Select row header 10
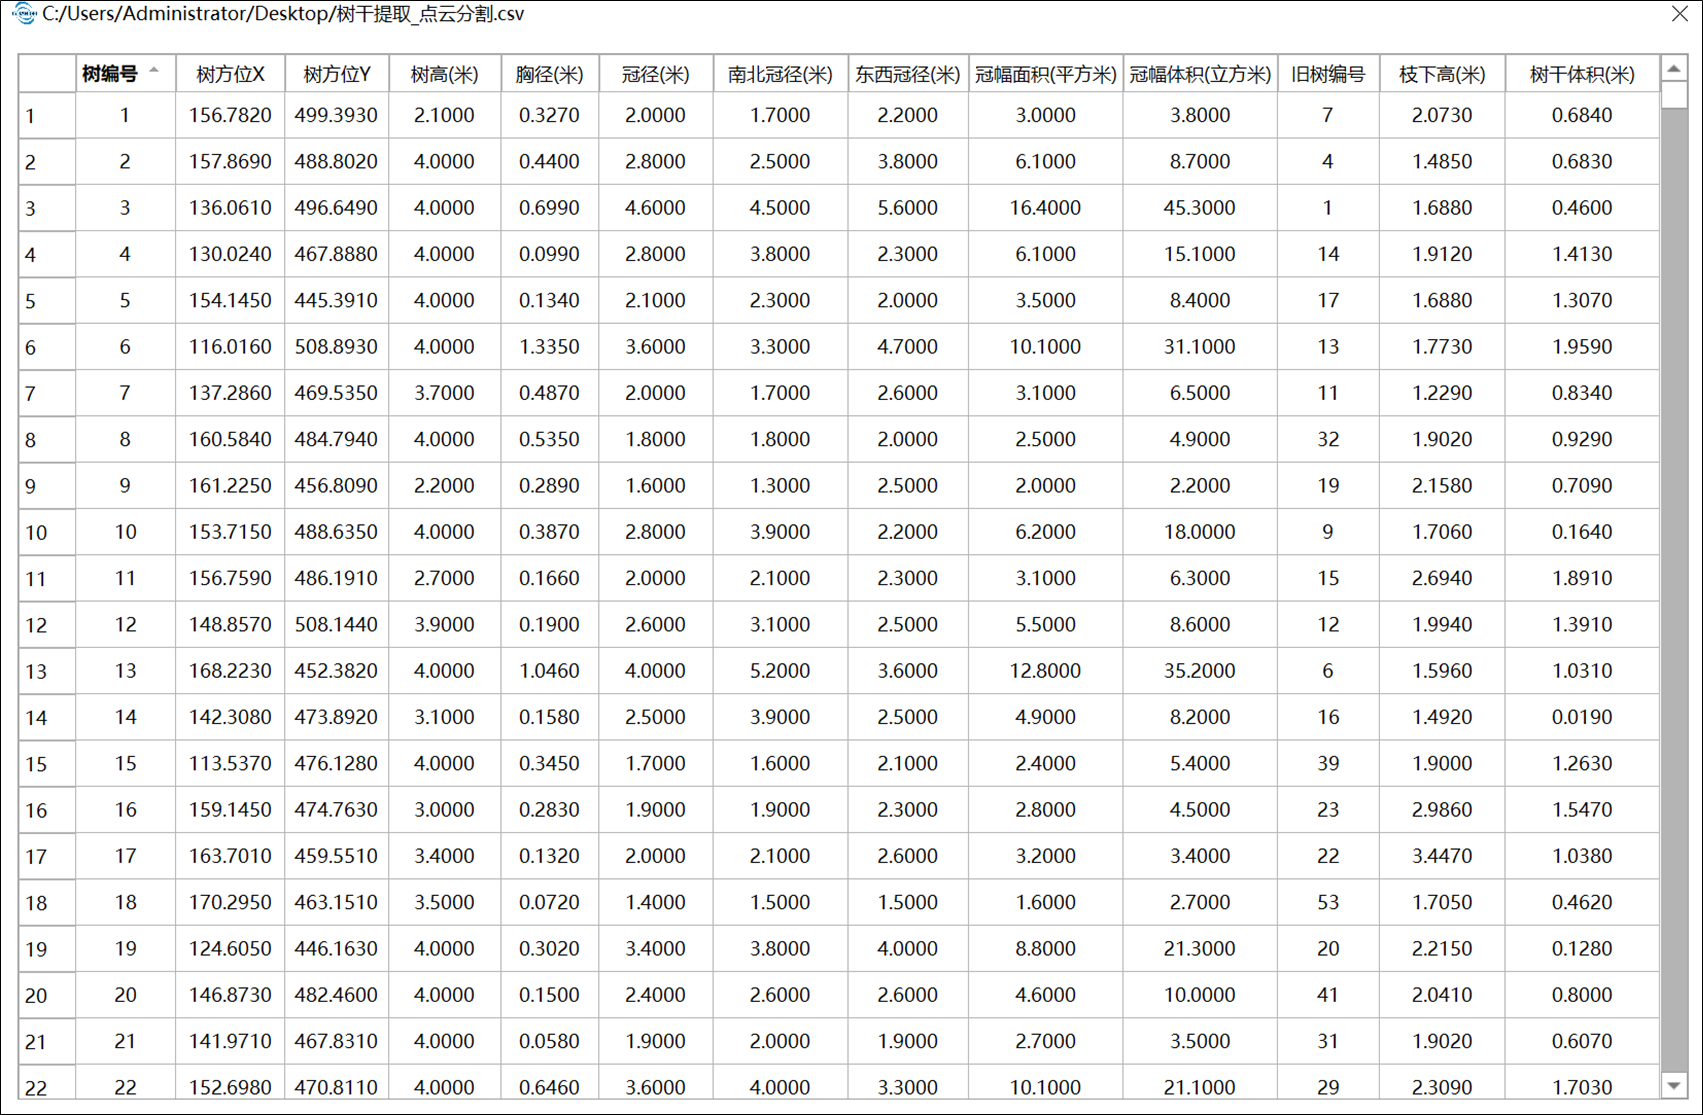 coord(46,532)
